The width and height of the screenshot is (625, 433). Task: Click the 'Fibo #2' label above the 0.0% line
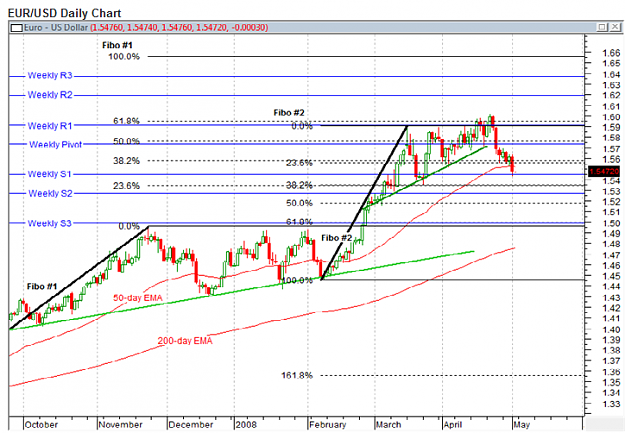click(x=289, y=113)
